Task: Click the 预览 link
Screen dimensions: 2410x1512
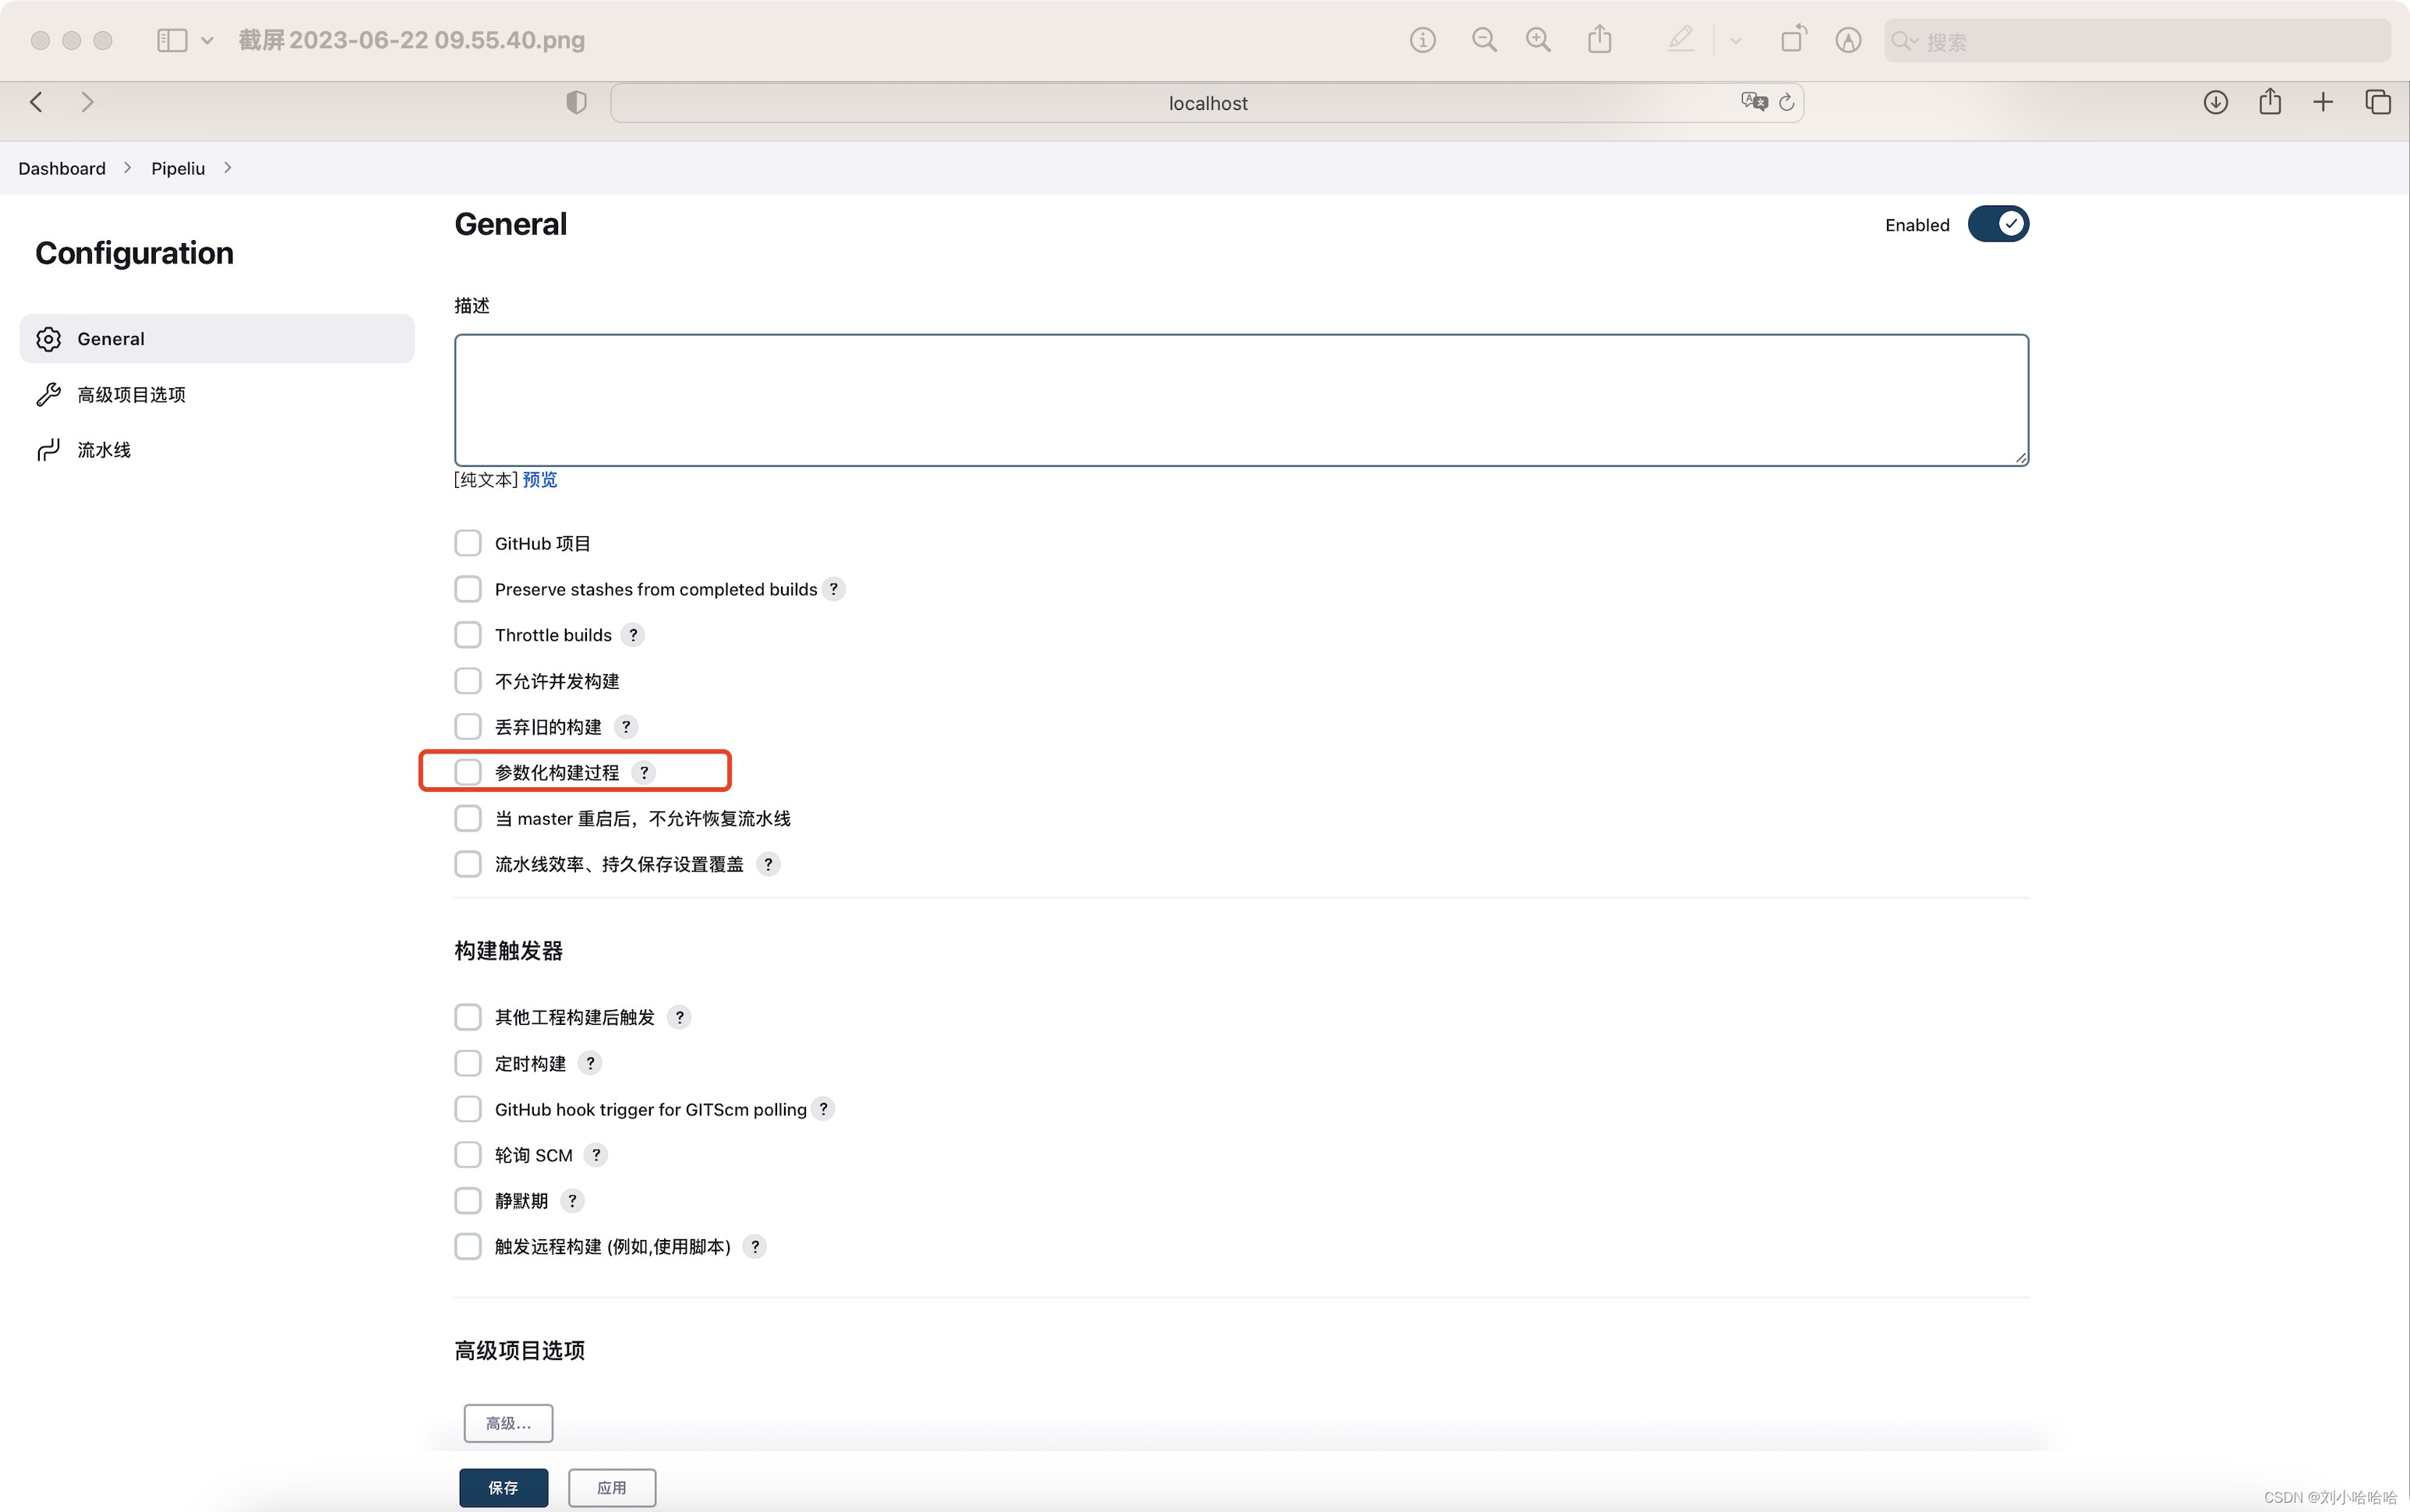Action: (x=540, y=480)
